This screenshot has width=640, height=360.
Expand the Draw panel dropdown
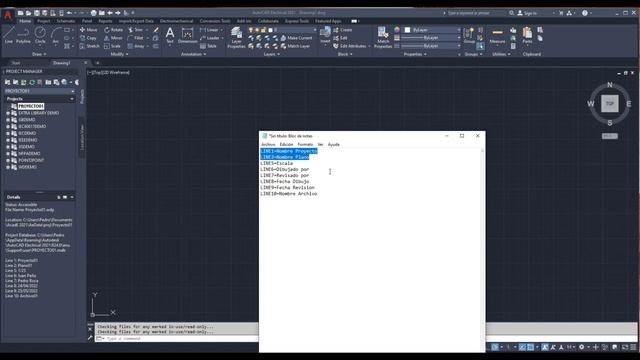(x=39, y=54)
